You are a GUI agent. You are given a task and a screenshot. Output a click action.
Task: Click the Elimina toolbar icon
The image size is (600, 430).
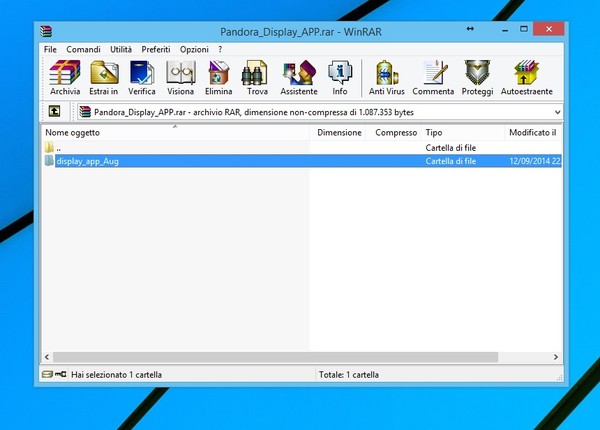(x=218, y=78)
